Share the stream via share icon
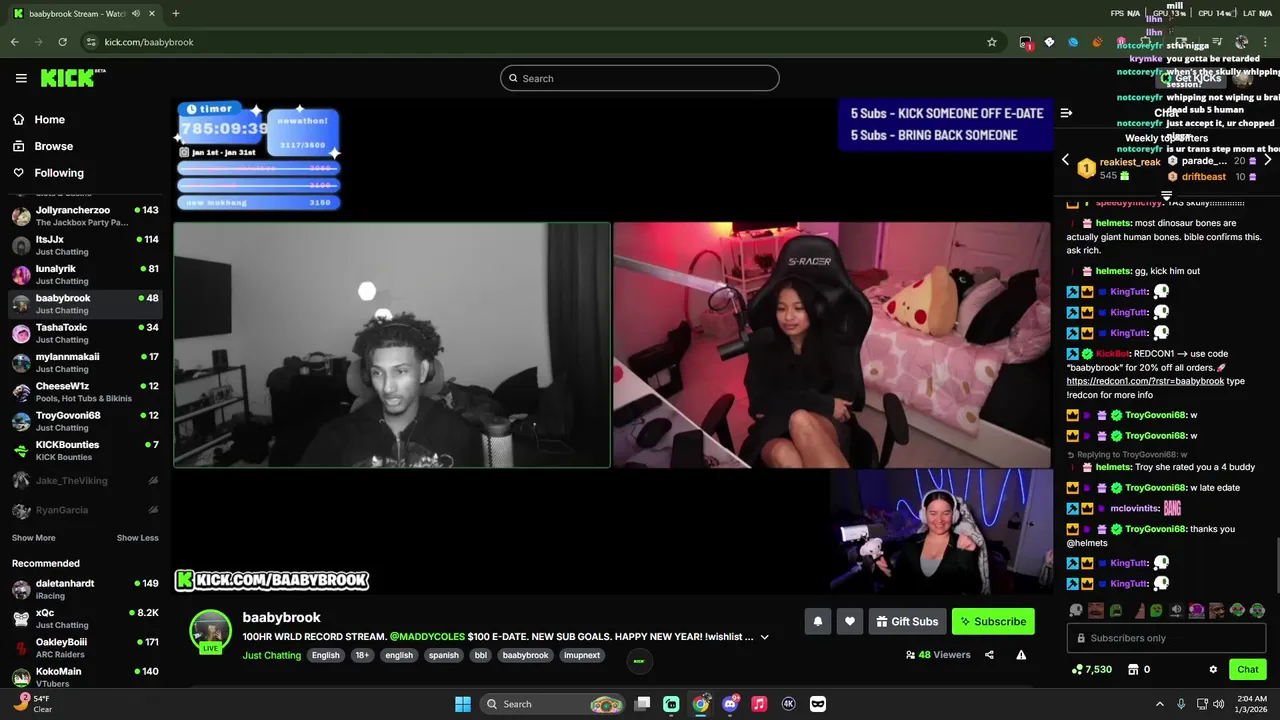1280x720 pixels. 989,655
